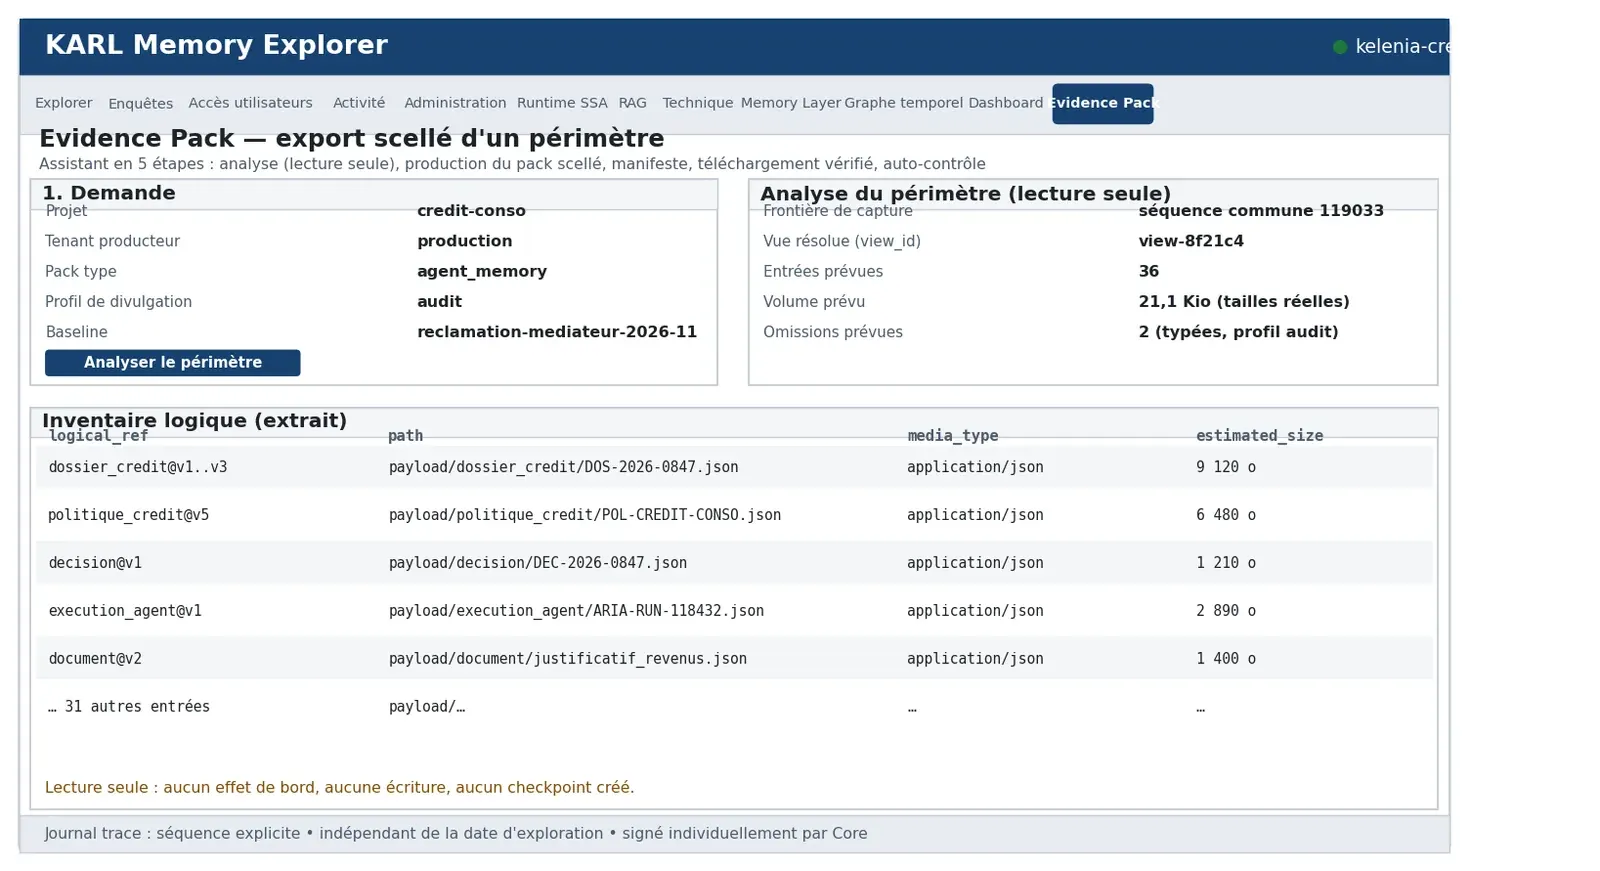Image resolution: width=1600 pixels, height=871 pixels.
Task: Click path payload/dossier_credit/DOS-2026-0847.json
Action: coord(563,467)
